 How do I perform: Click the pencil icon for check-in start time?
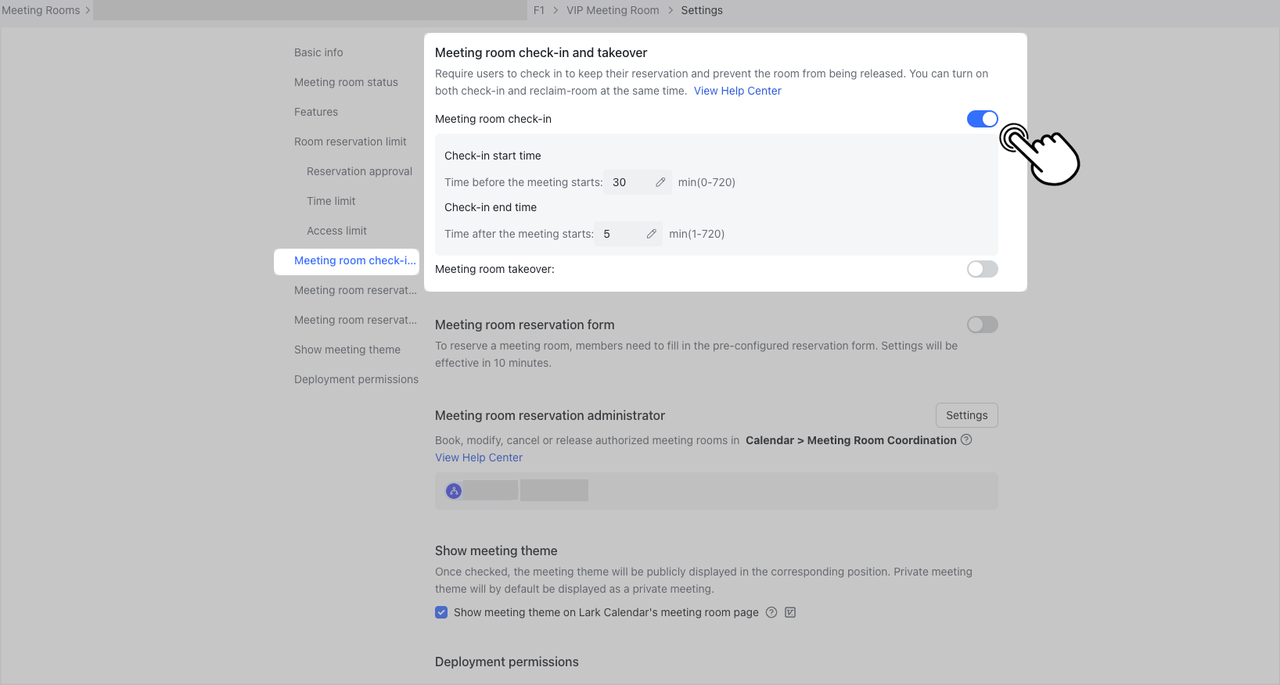[x=660, y=182]
